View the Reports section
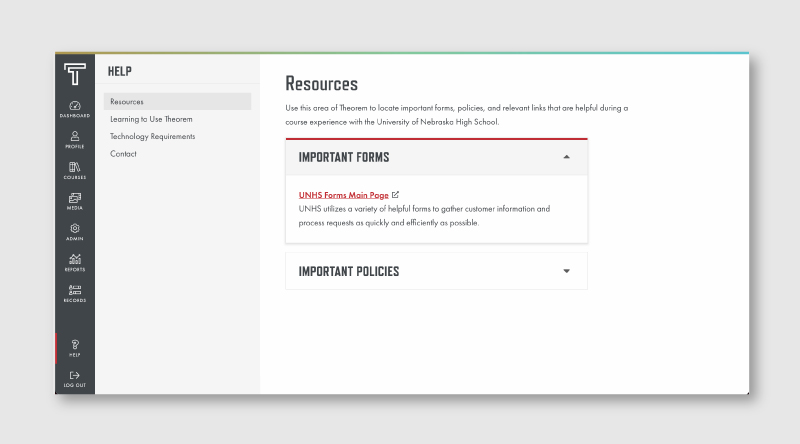This screenshot has width=800, height=444. click(74, 262)
